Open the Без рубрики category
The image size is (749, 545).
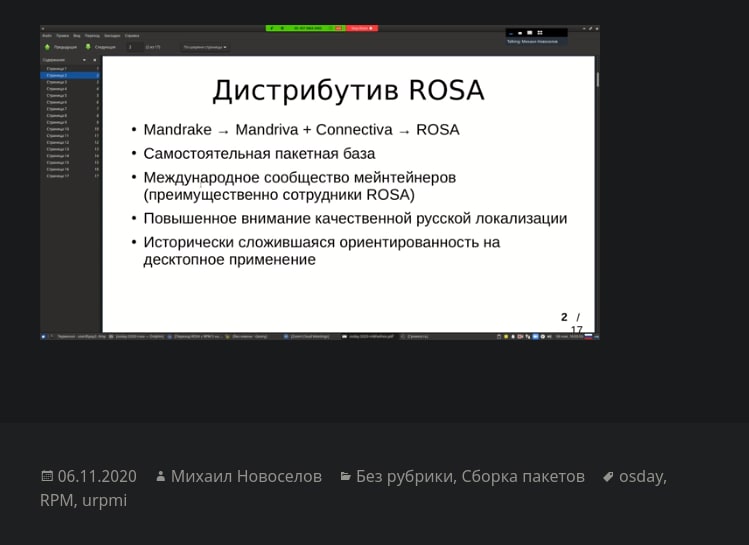[404, 476]
